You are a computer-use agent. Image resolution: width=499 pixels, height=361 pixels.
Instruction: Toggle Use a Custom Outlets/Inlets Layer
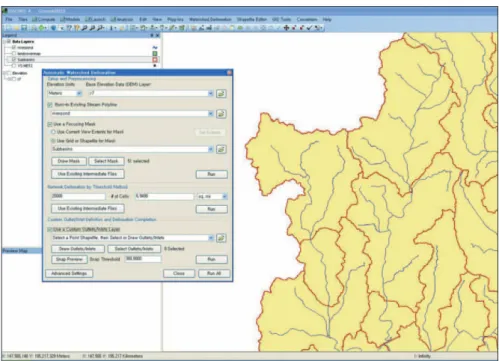click(50, 229)
